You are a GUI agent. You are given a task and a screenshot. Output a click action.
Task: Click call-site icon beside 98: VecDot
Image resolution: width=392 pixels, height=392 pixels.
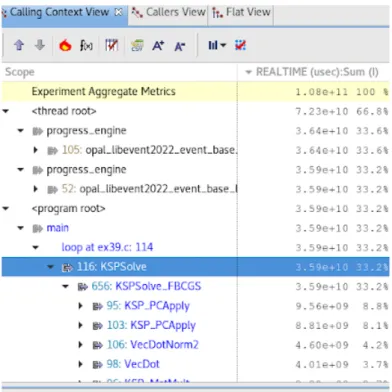(x=97, y=365)
